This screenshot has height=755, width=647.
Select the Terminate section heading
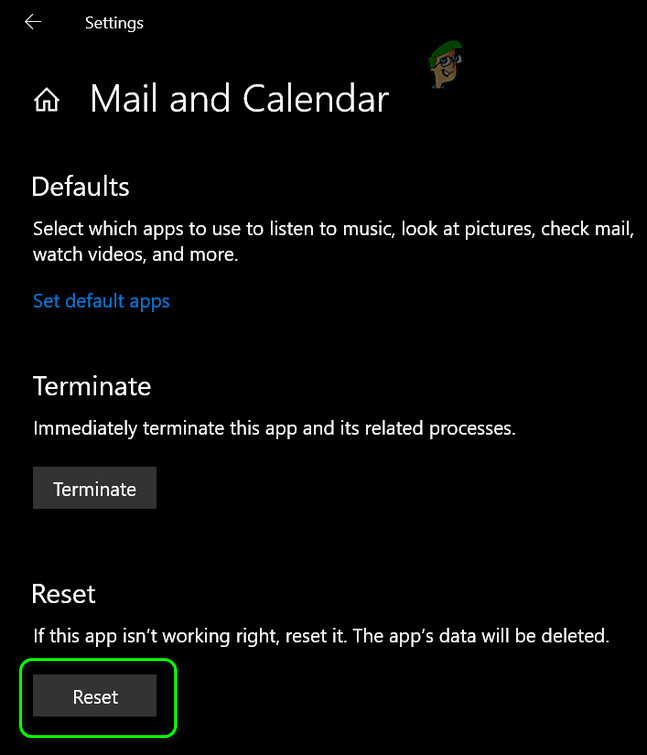click(x=92, y=386)
